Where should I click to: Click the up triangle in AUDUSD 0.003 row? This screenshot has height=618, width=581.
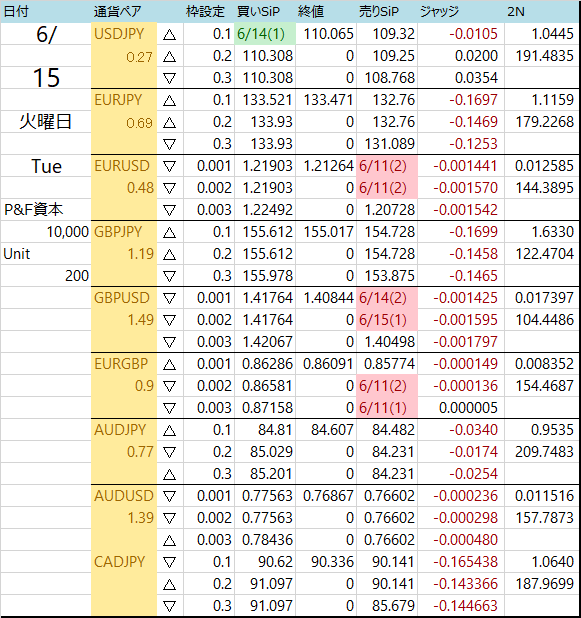click(169, 540)
